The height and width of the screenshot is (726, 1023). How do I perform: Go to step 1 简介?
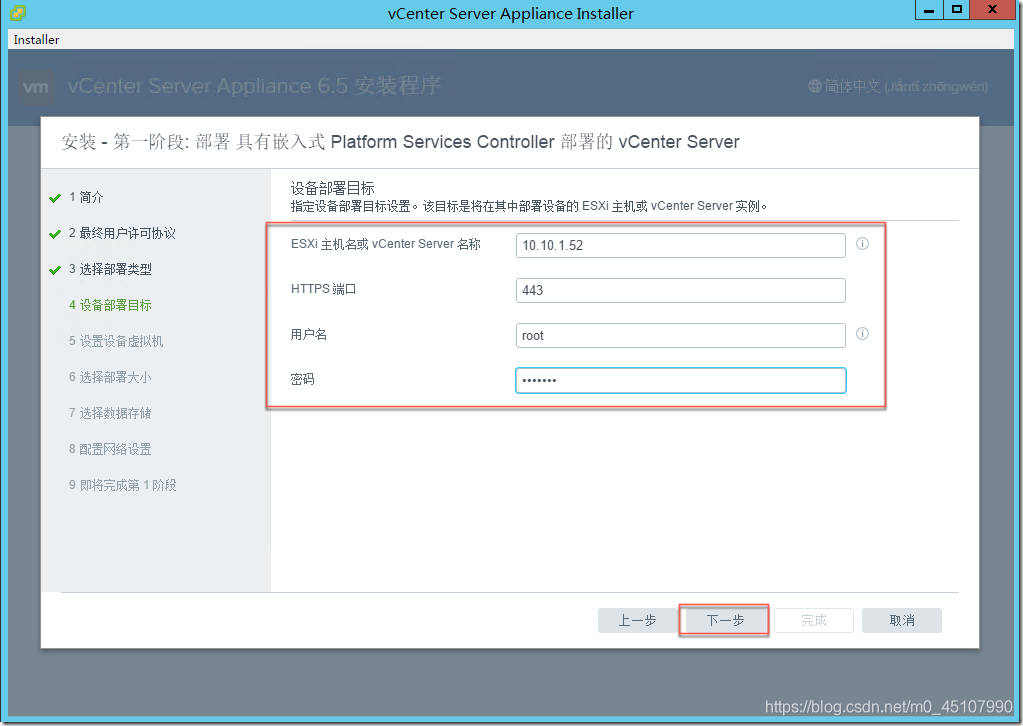pos(86,197)
